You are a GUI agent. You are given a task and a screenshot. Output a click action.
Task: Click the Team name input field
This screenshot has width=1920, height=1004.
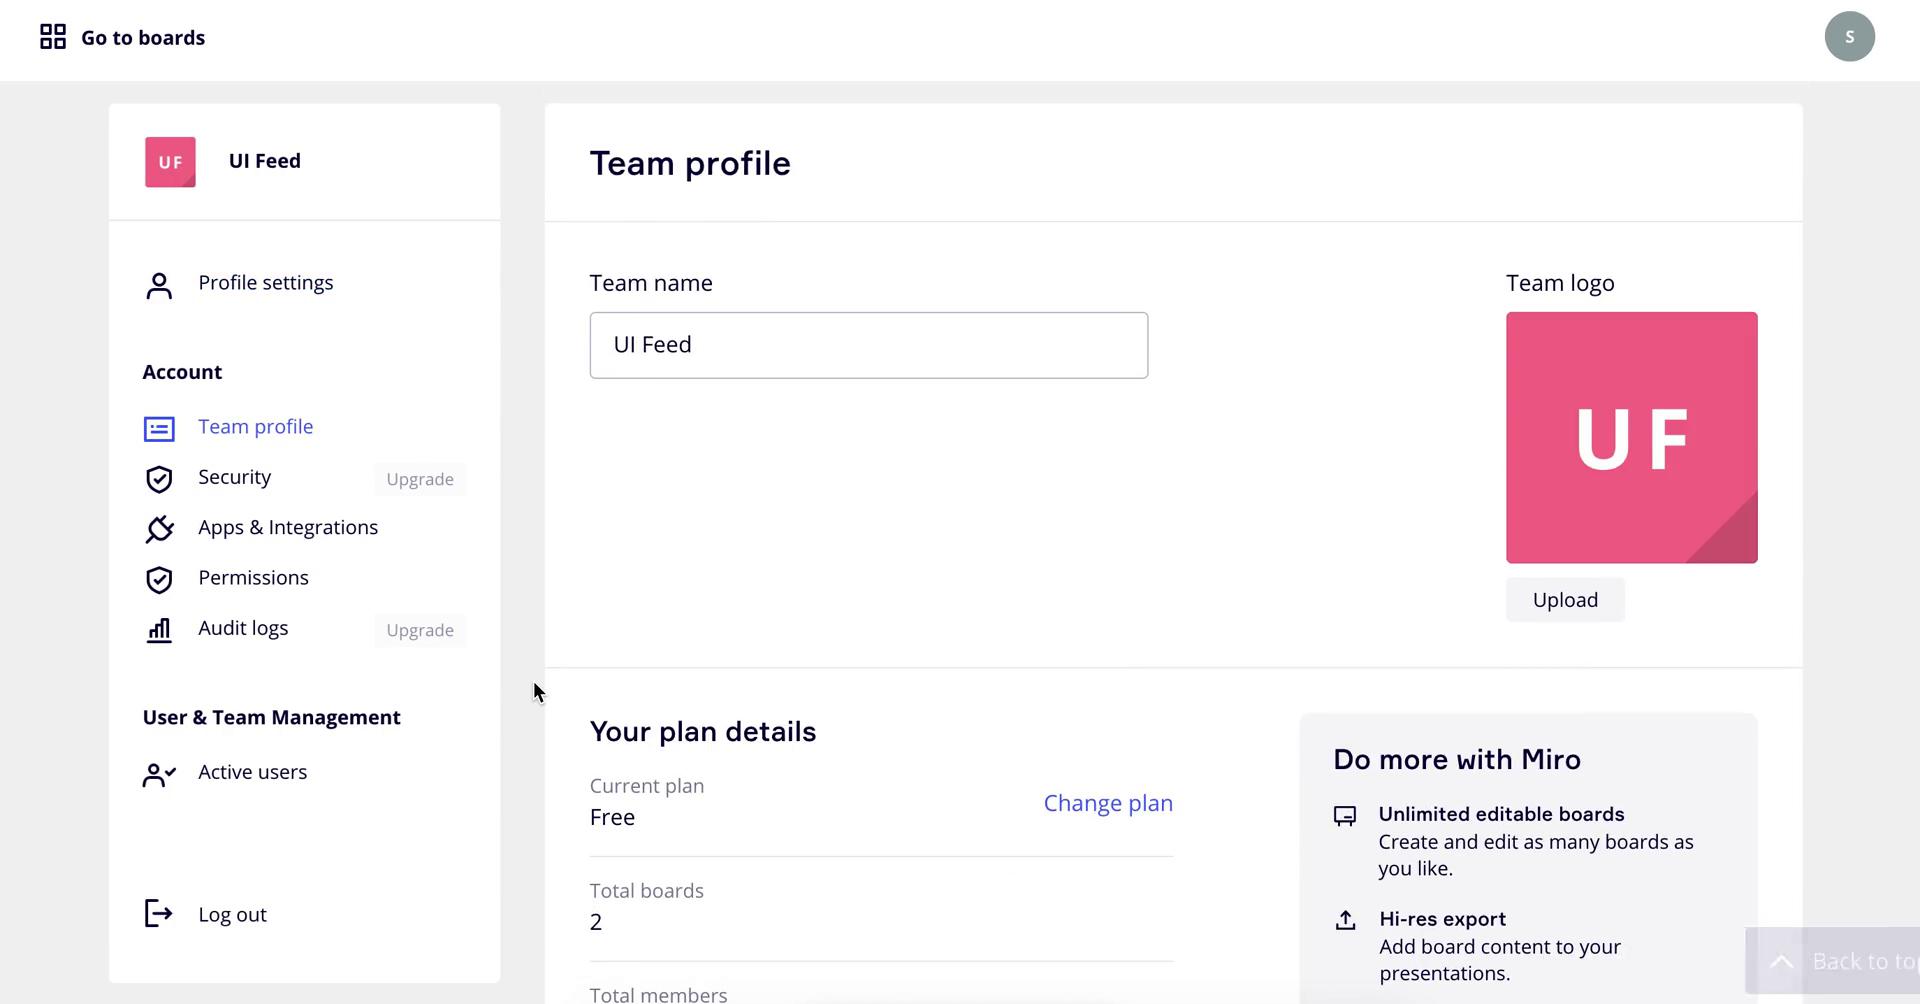[869, 345]
